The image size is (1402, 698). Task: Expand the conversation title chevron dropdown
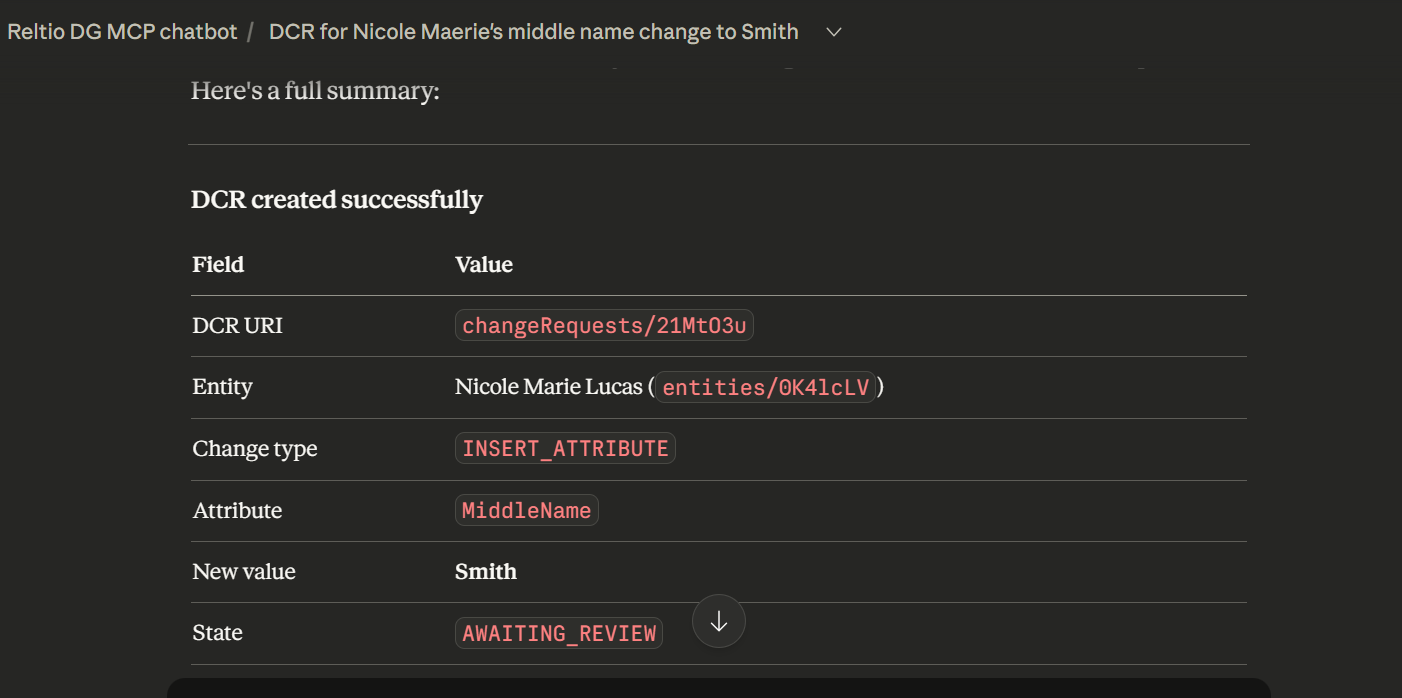(x=834, y=32)
